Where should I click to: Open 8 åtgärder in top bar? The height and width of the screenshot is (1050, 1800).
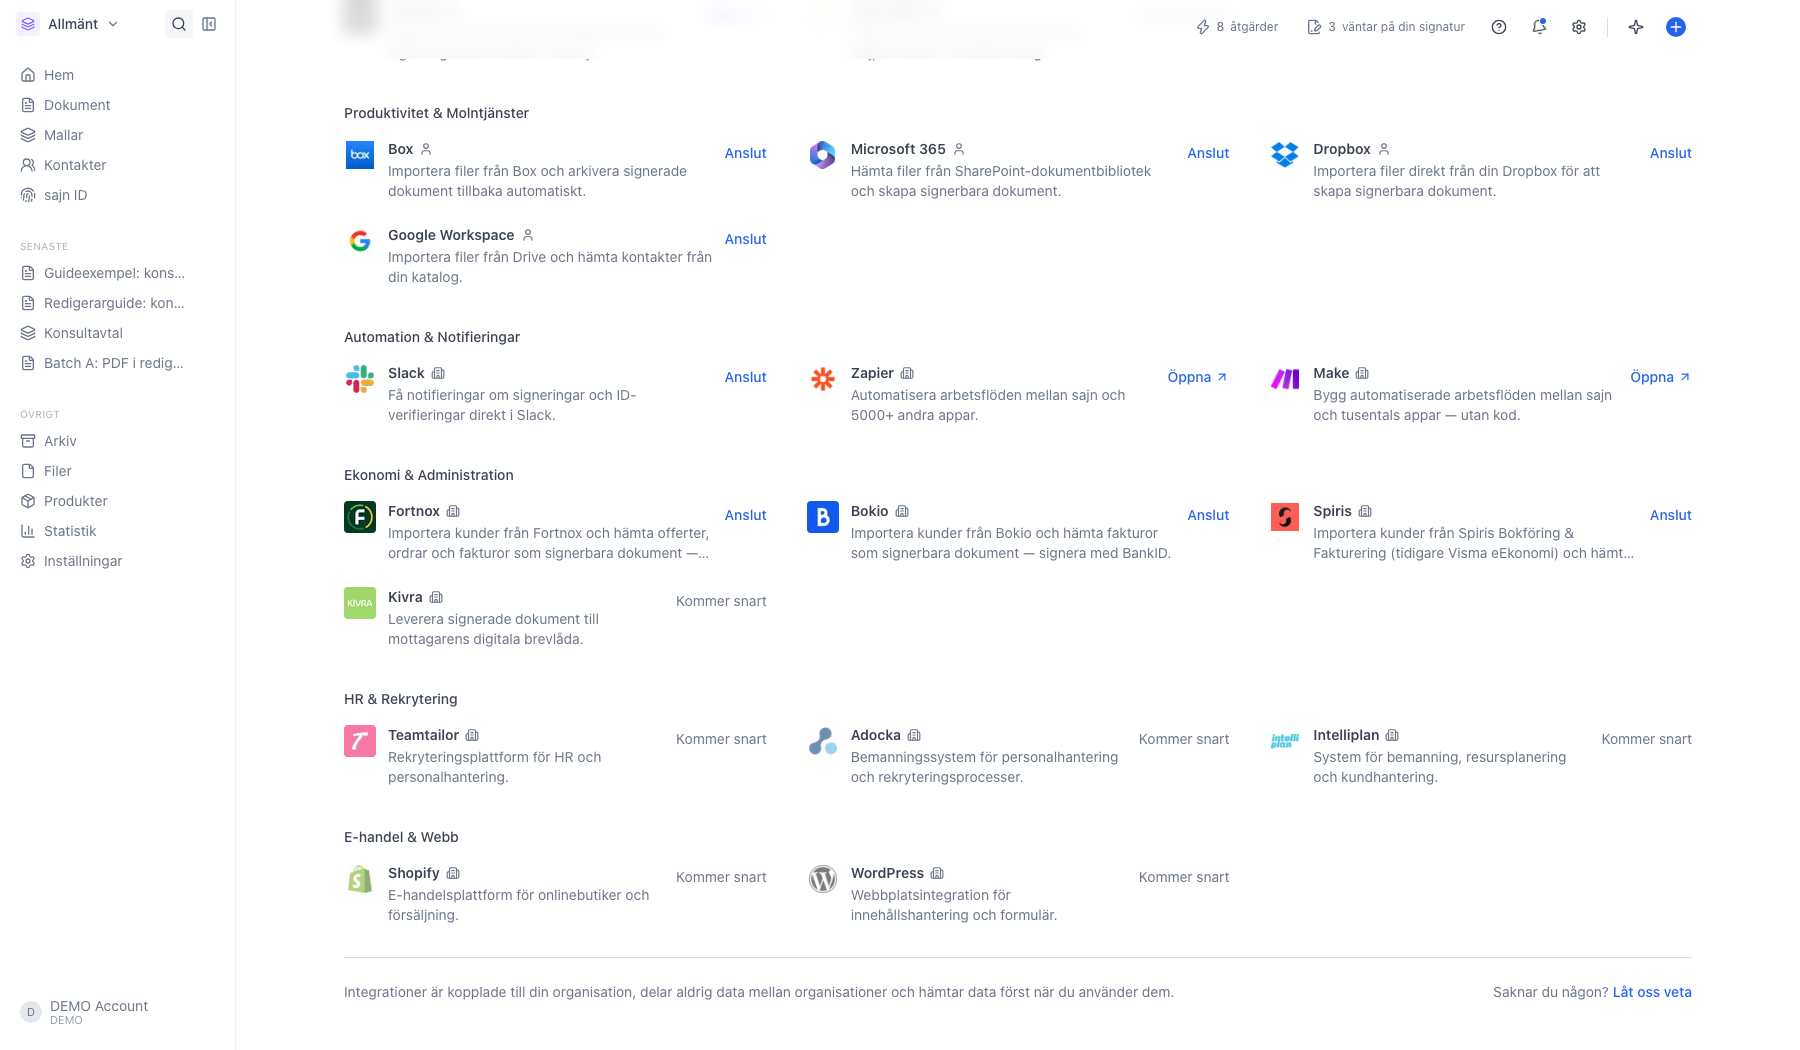click(x=1237, y=27)
